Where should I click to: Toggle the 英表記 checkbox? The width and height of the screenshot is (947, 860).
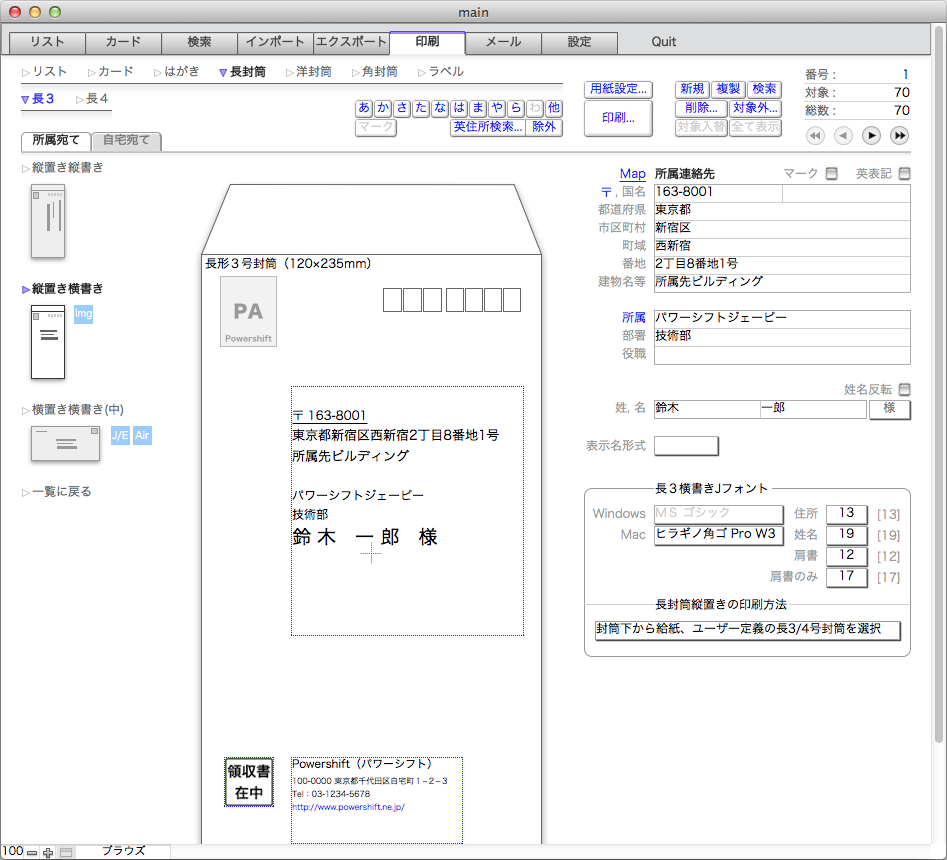pos(904,174)
